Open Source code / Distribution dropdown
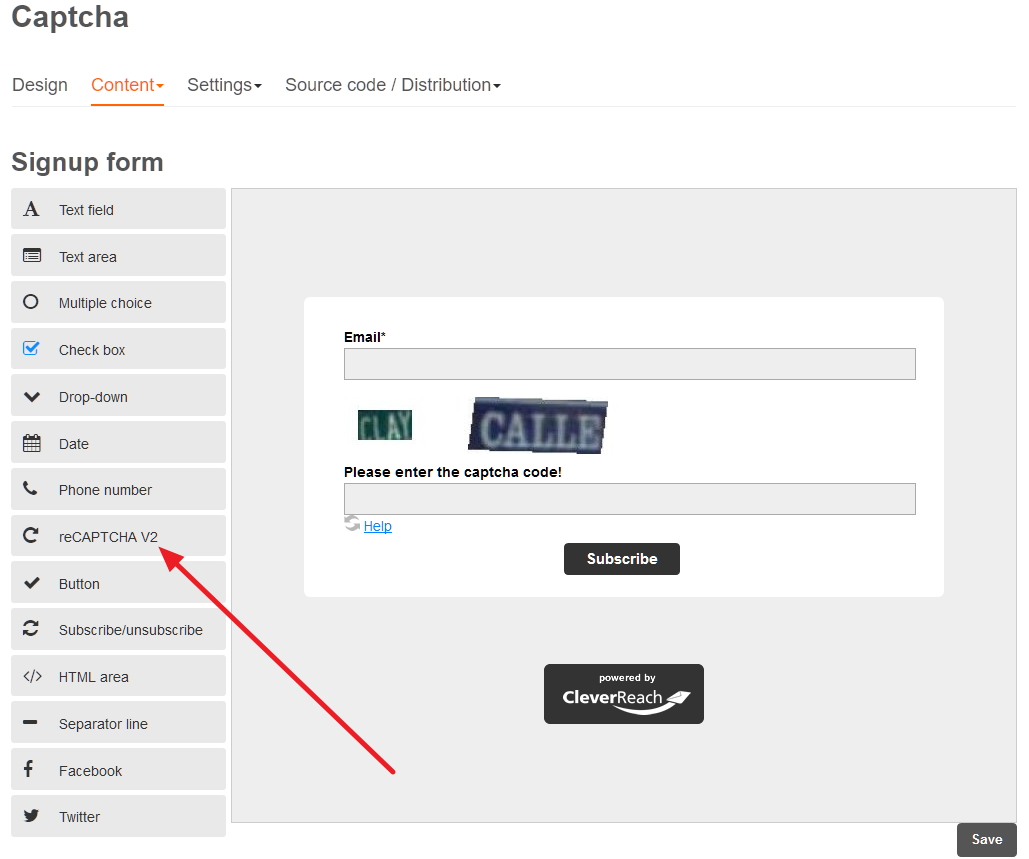This screenshot has width=1029, height=859. tap(392, 85)
